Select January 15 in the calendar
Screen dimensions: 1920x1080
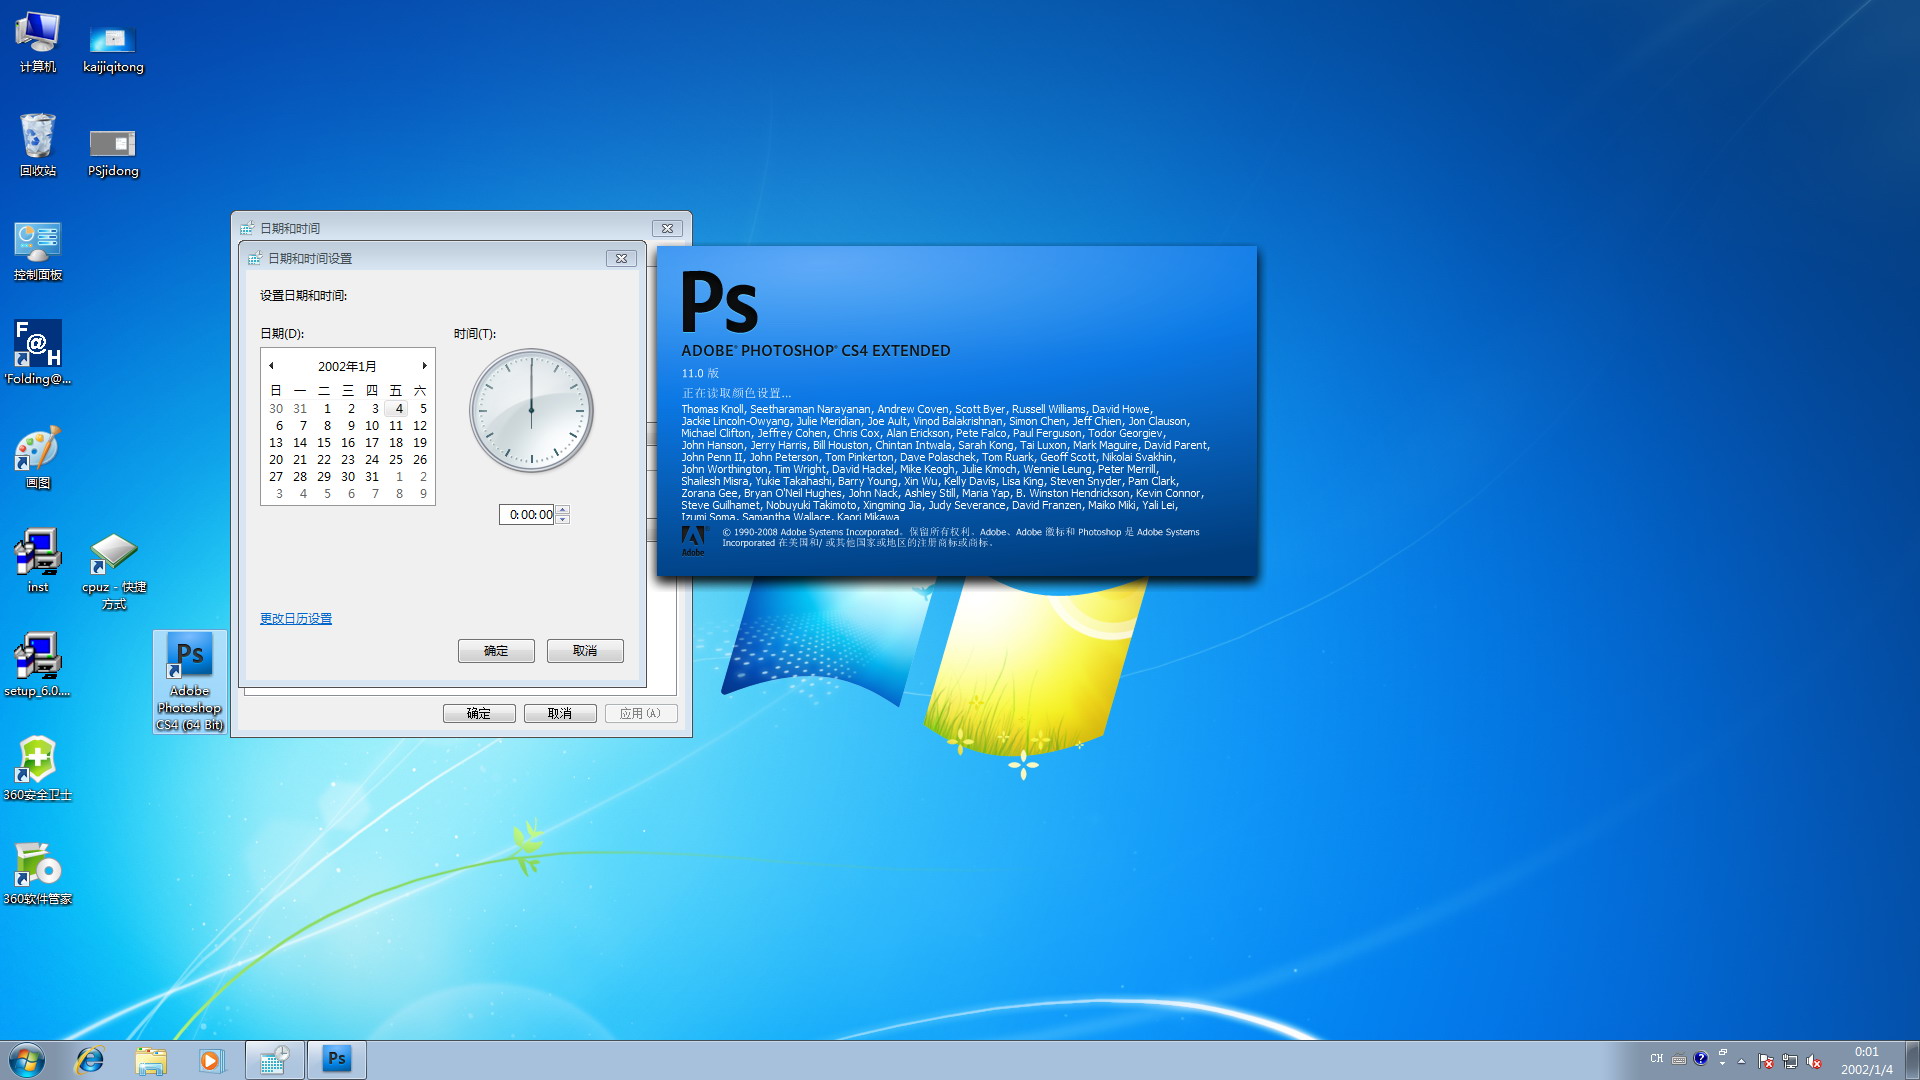(x=324, y=443)
